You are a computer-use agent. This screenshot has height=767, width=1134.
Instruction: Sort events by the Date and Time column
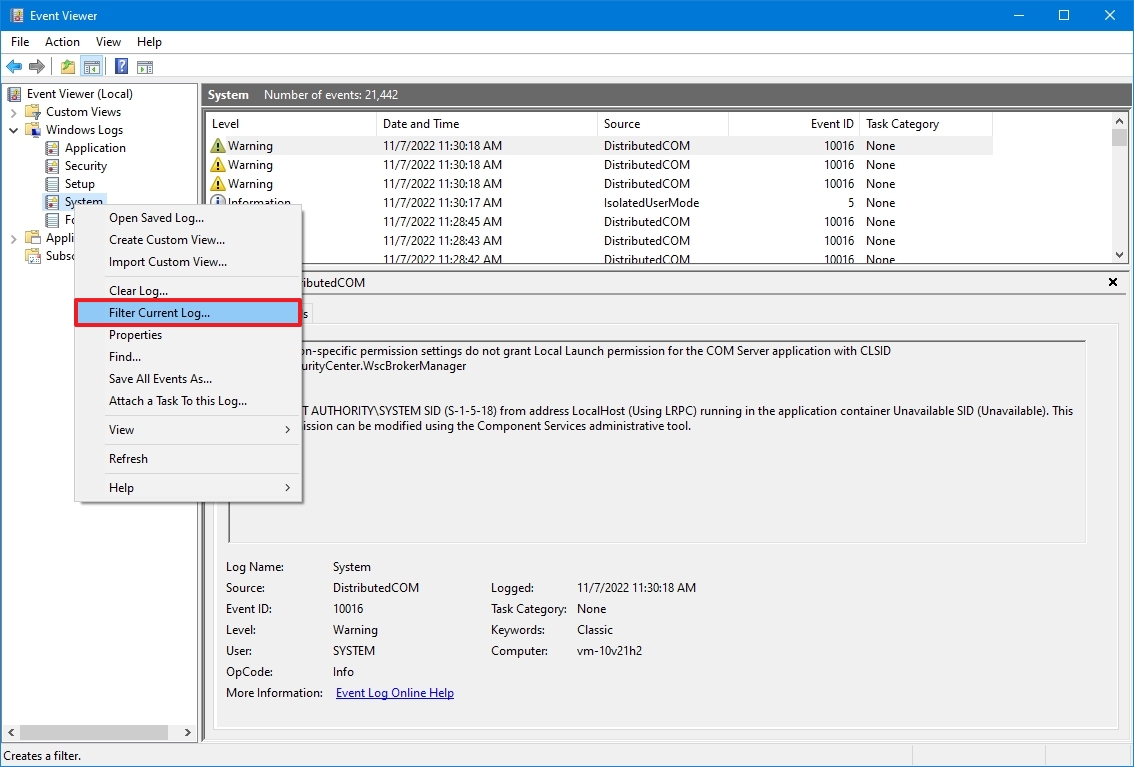(x=421, y=124)
